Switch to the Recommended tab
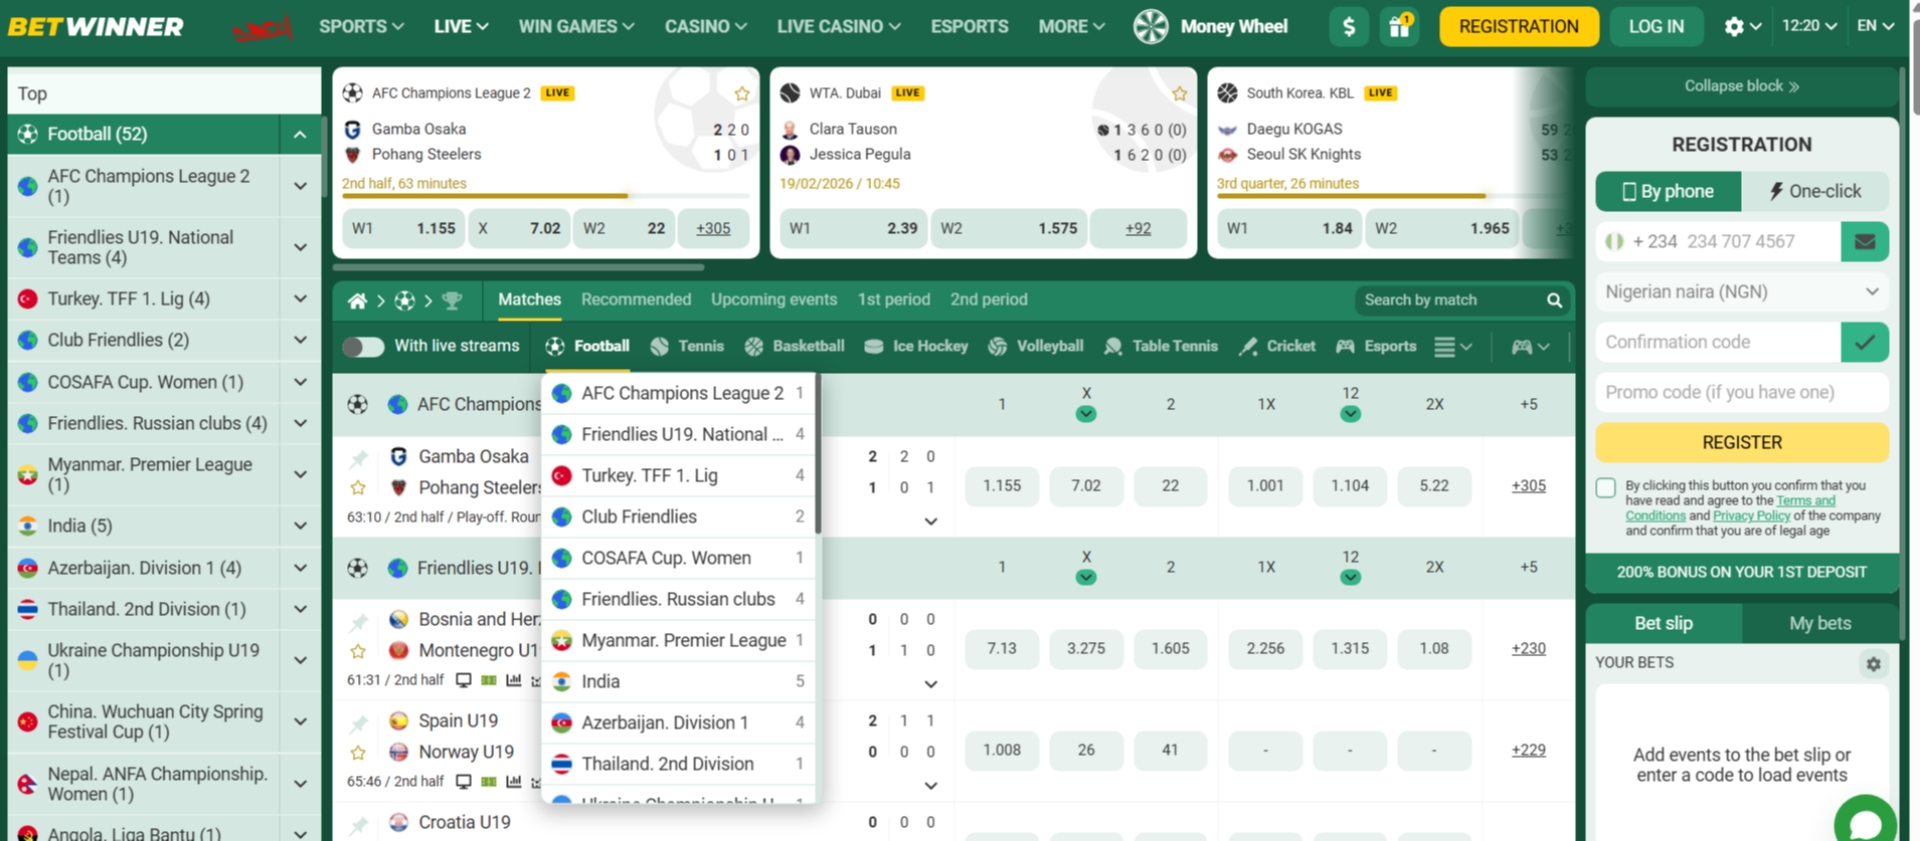The image size is (1920, 841). [636, 299]
